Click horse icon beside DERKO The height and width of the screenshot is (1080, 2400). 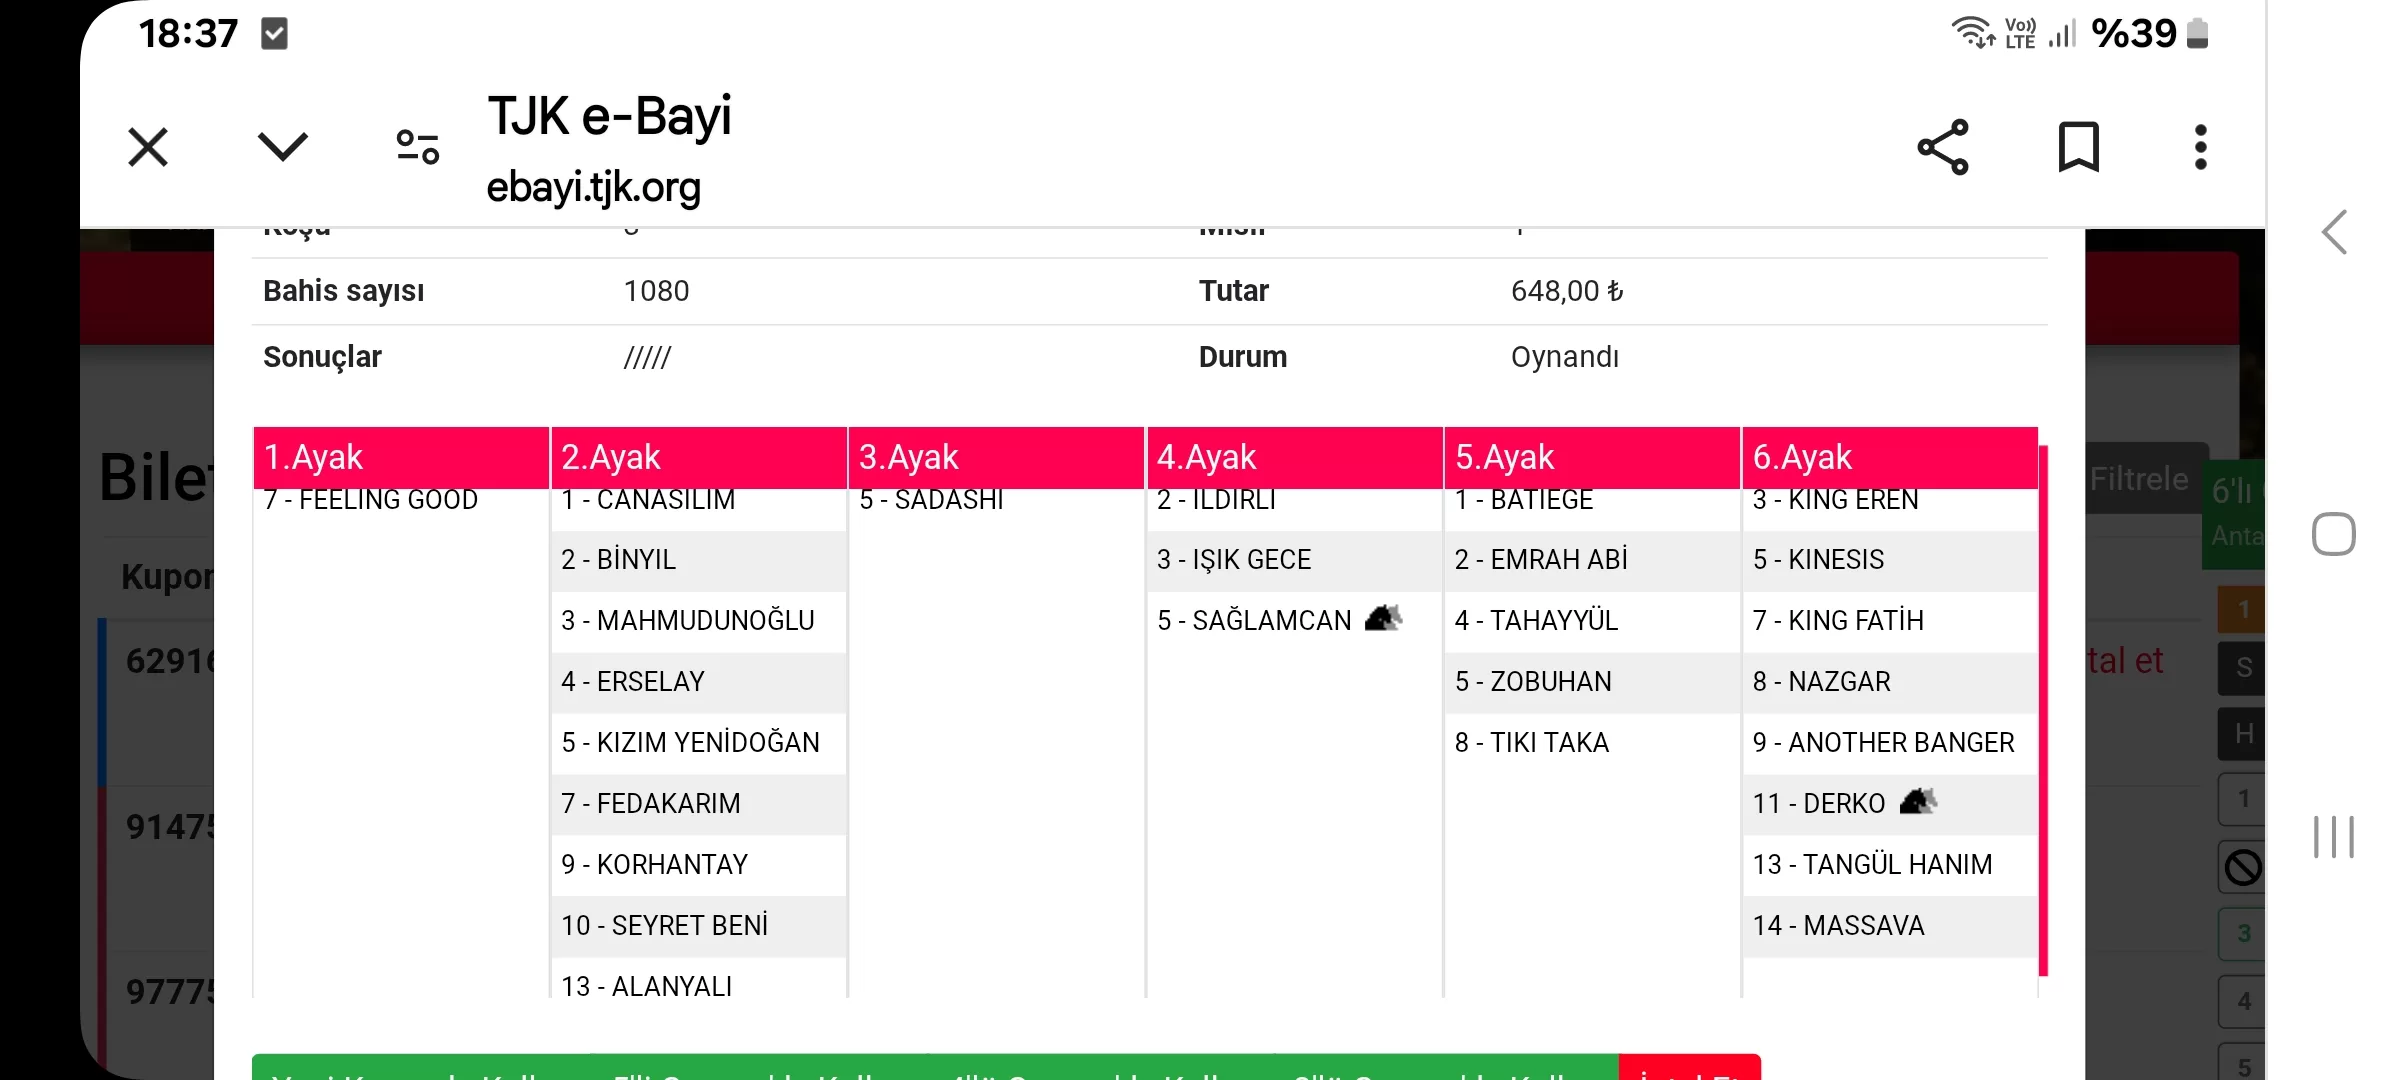pyautogui.click(x=1918, y=802)
